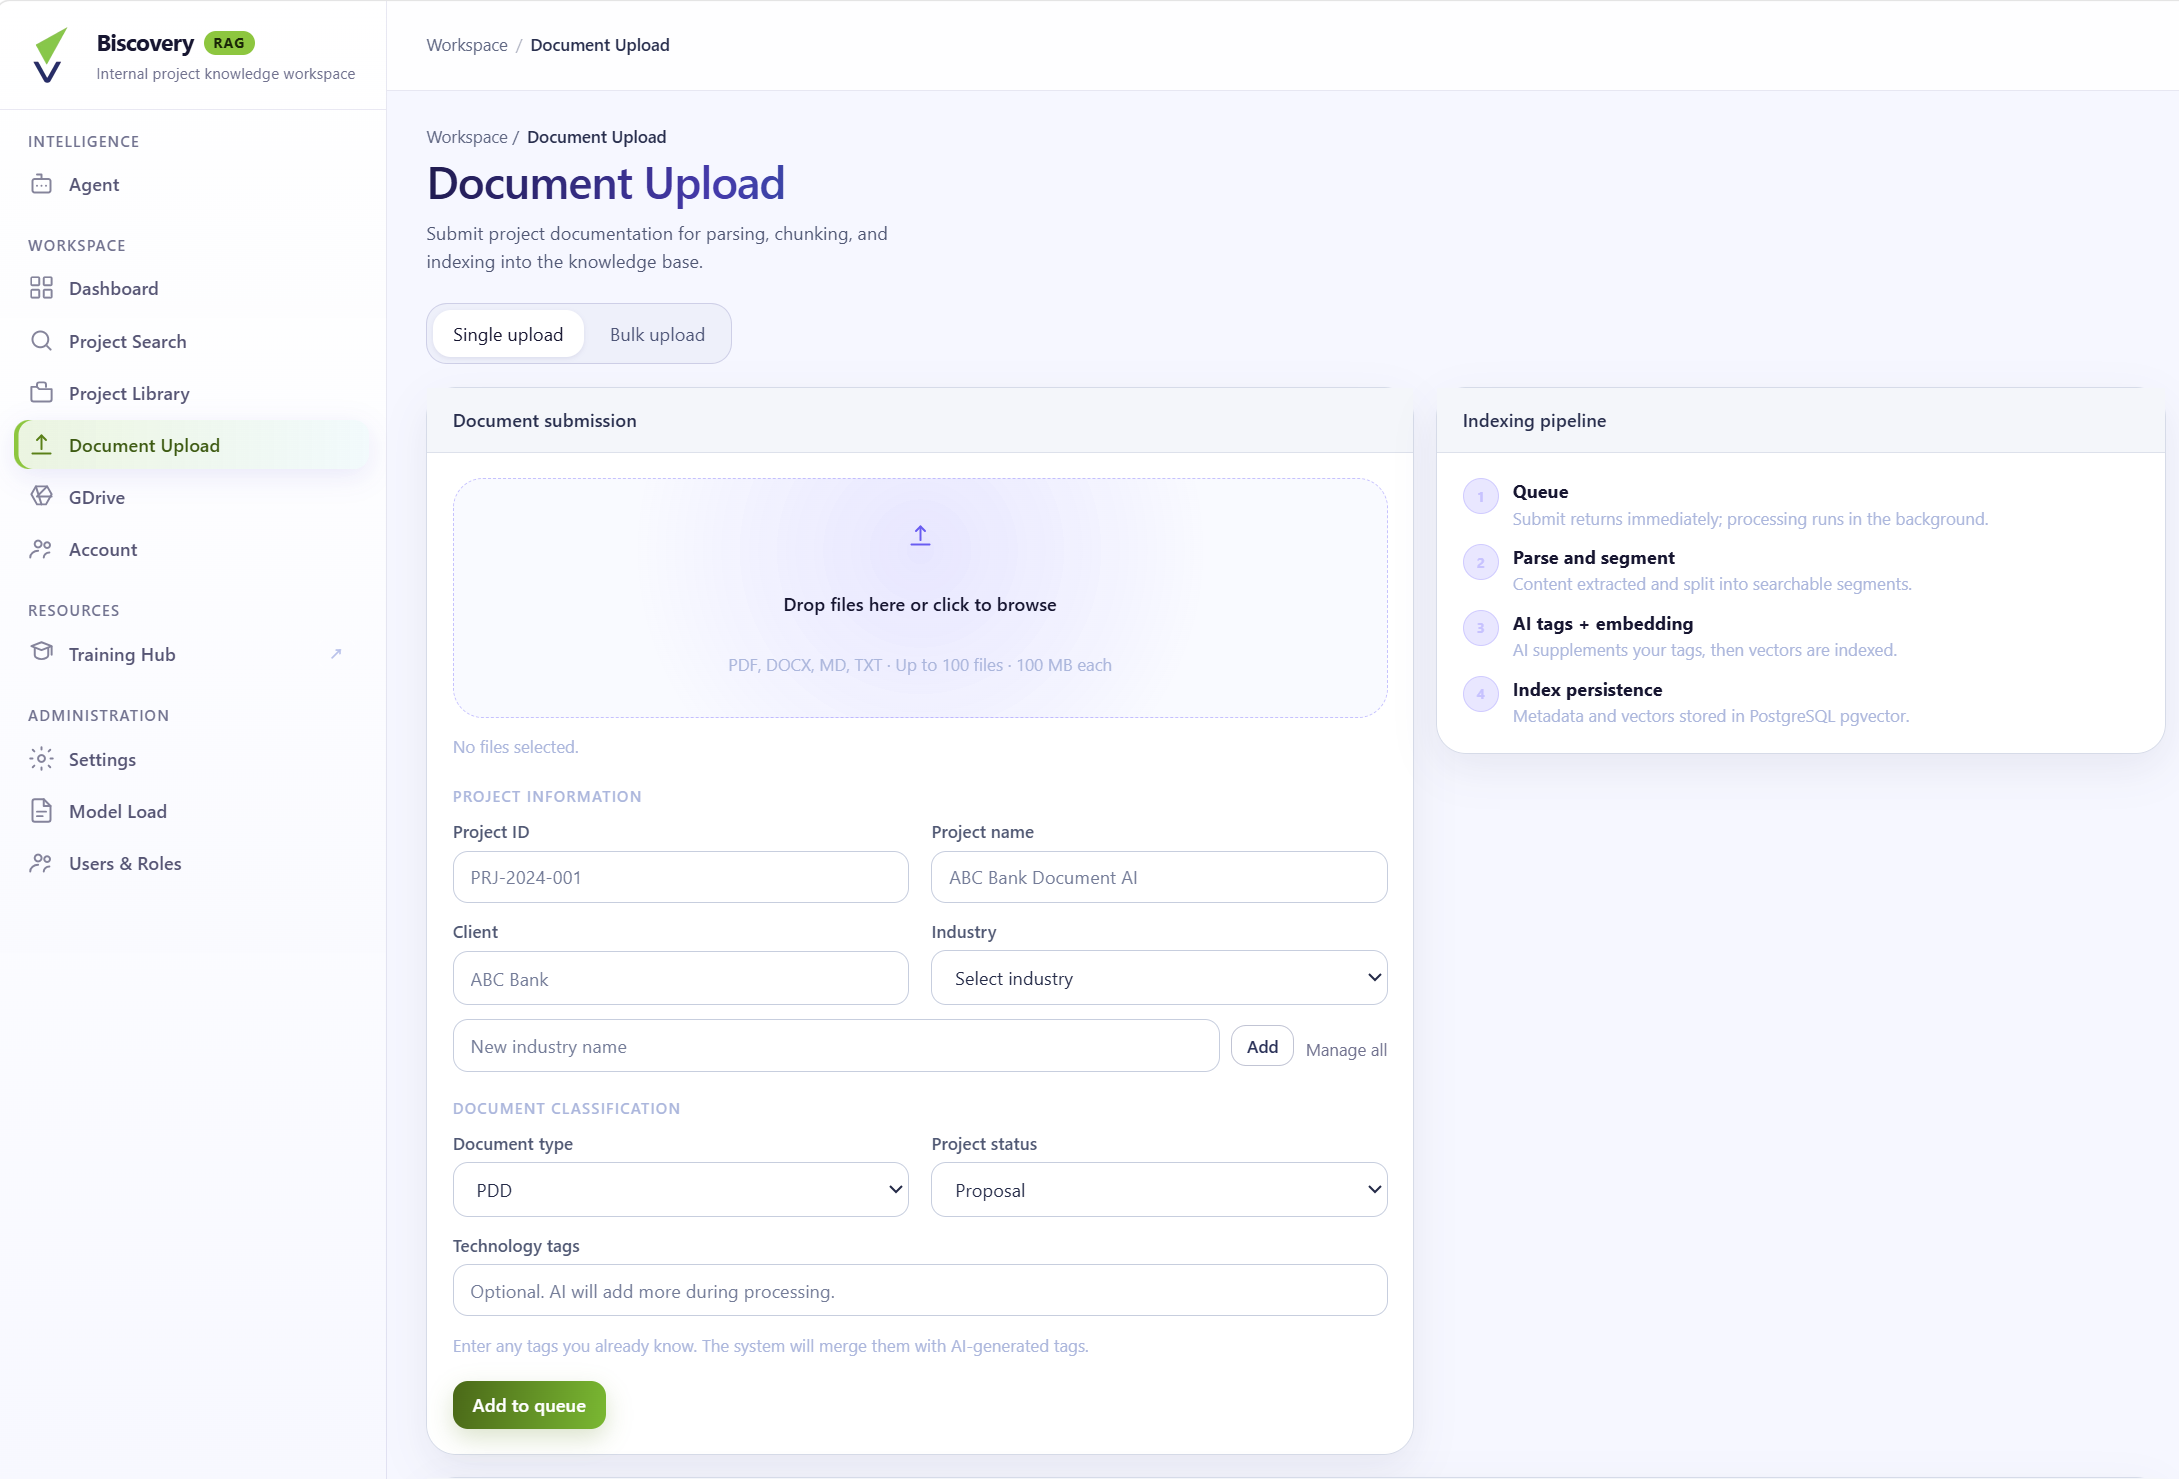
Task: Click the RAG badge next to Biscovery
Action: pyautogui.click(x=229, y=43)
